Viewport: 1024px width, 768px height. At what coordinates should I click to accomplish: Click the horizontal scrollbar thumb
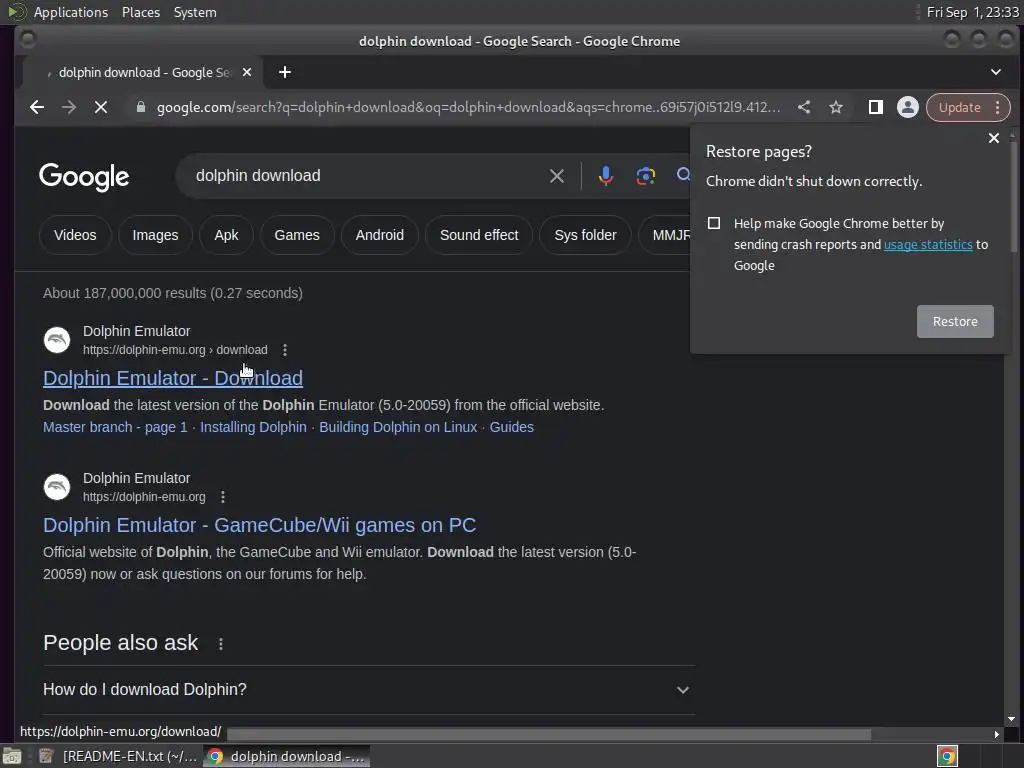pyautogui.click(x=549, y=735)
